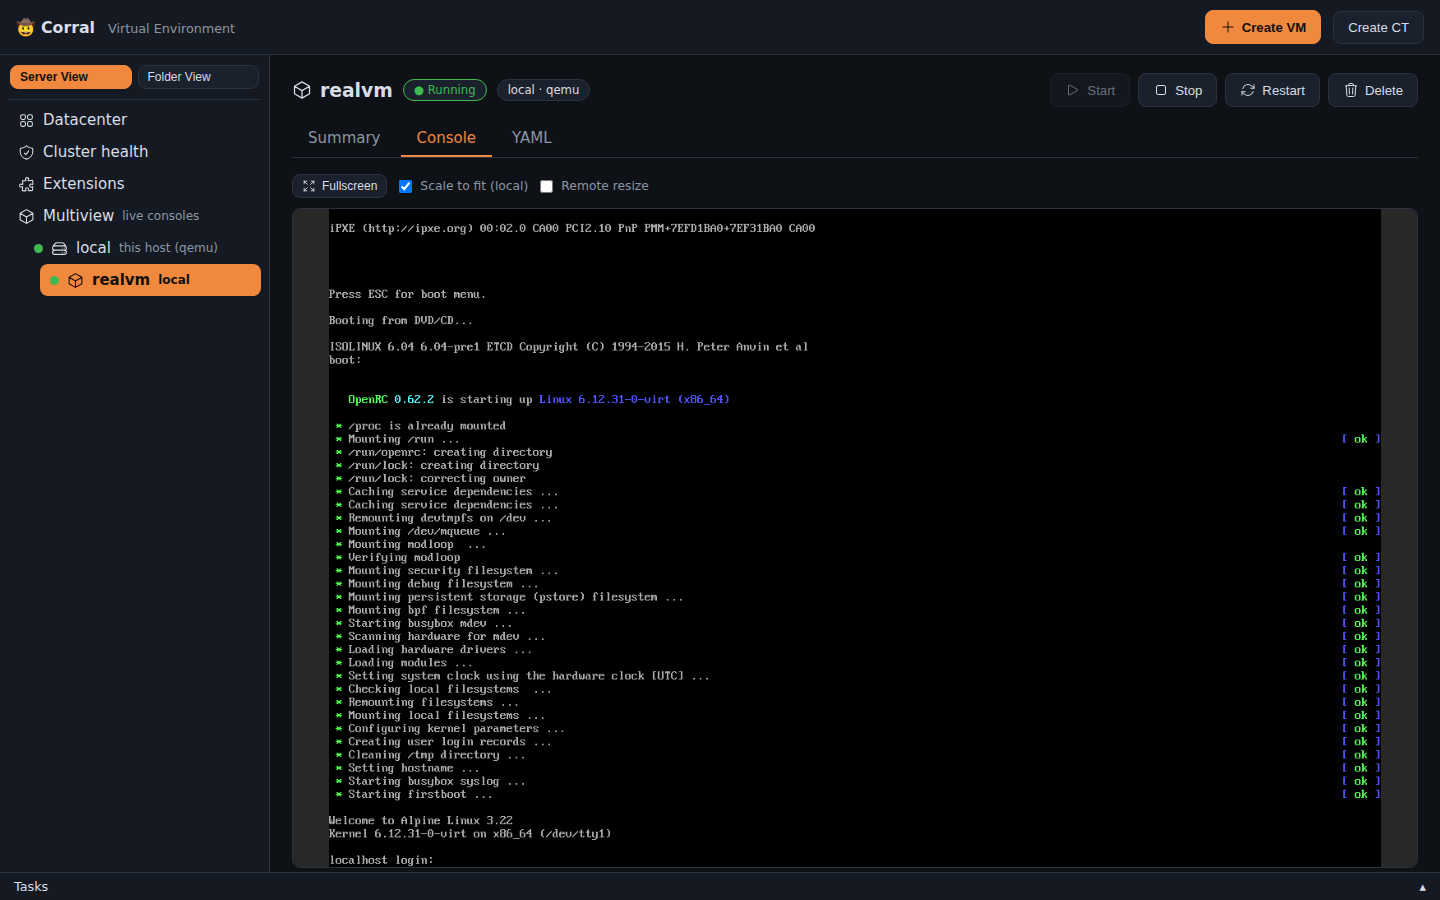Enter Fullscreen console mode
This screenshot has width=1440, height=900.
[x=340, y=186]
